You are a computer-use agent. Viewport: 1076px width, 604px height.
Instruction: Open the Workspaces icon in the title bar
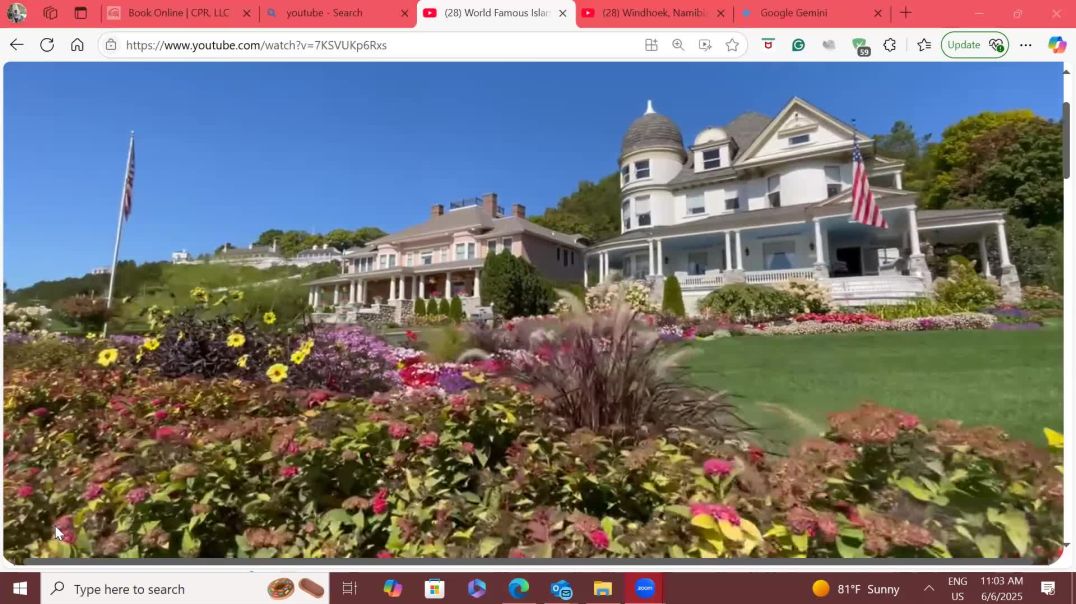[x=50, y=12]
